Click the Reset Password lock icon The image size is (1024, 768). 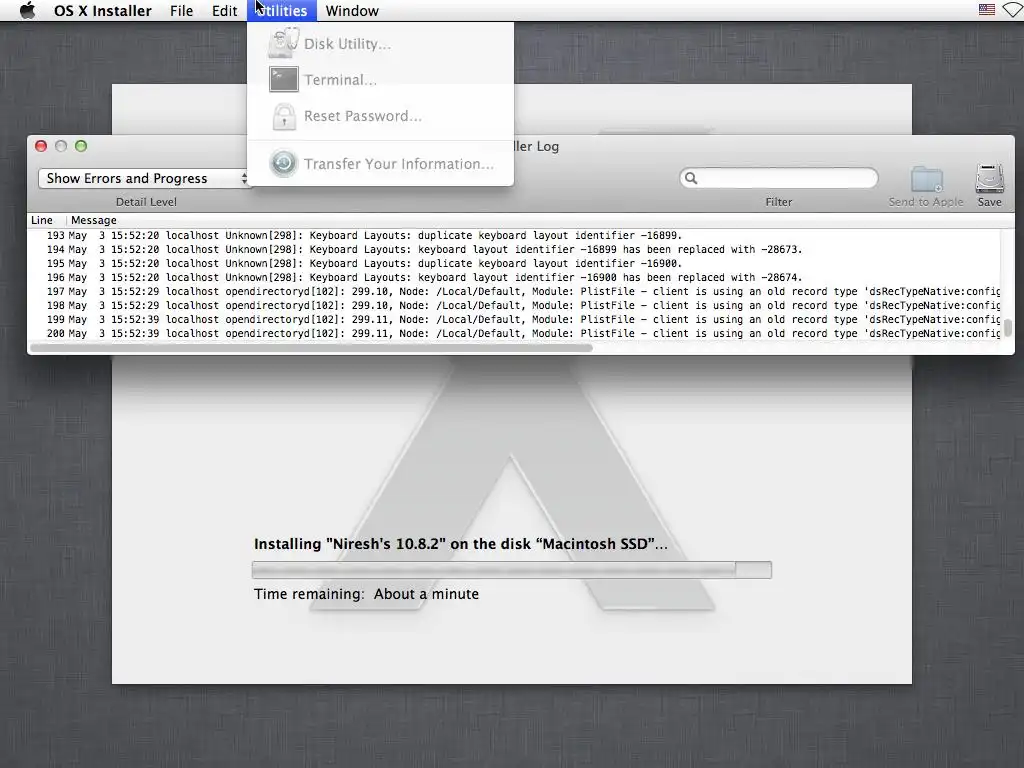pyautogui.click(x=283, y=116)
